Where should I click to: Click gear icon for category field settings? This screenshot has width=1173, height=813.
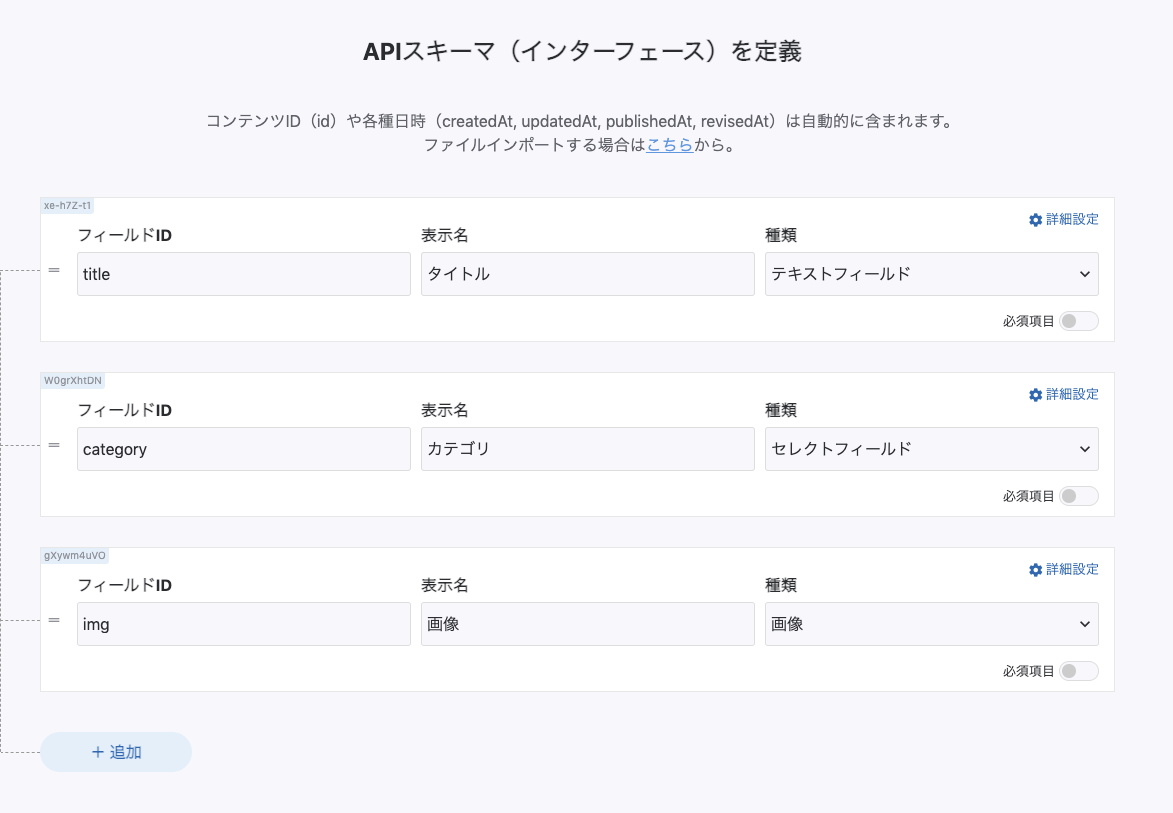[x=1035, y=395]
